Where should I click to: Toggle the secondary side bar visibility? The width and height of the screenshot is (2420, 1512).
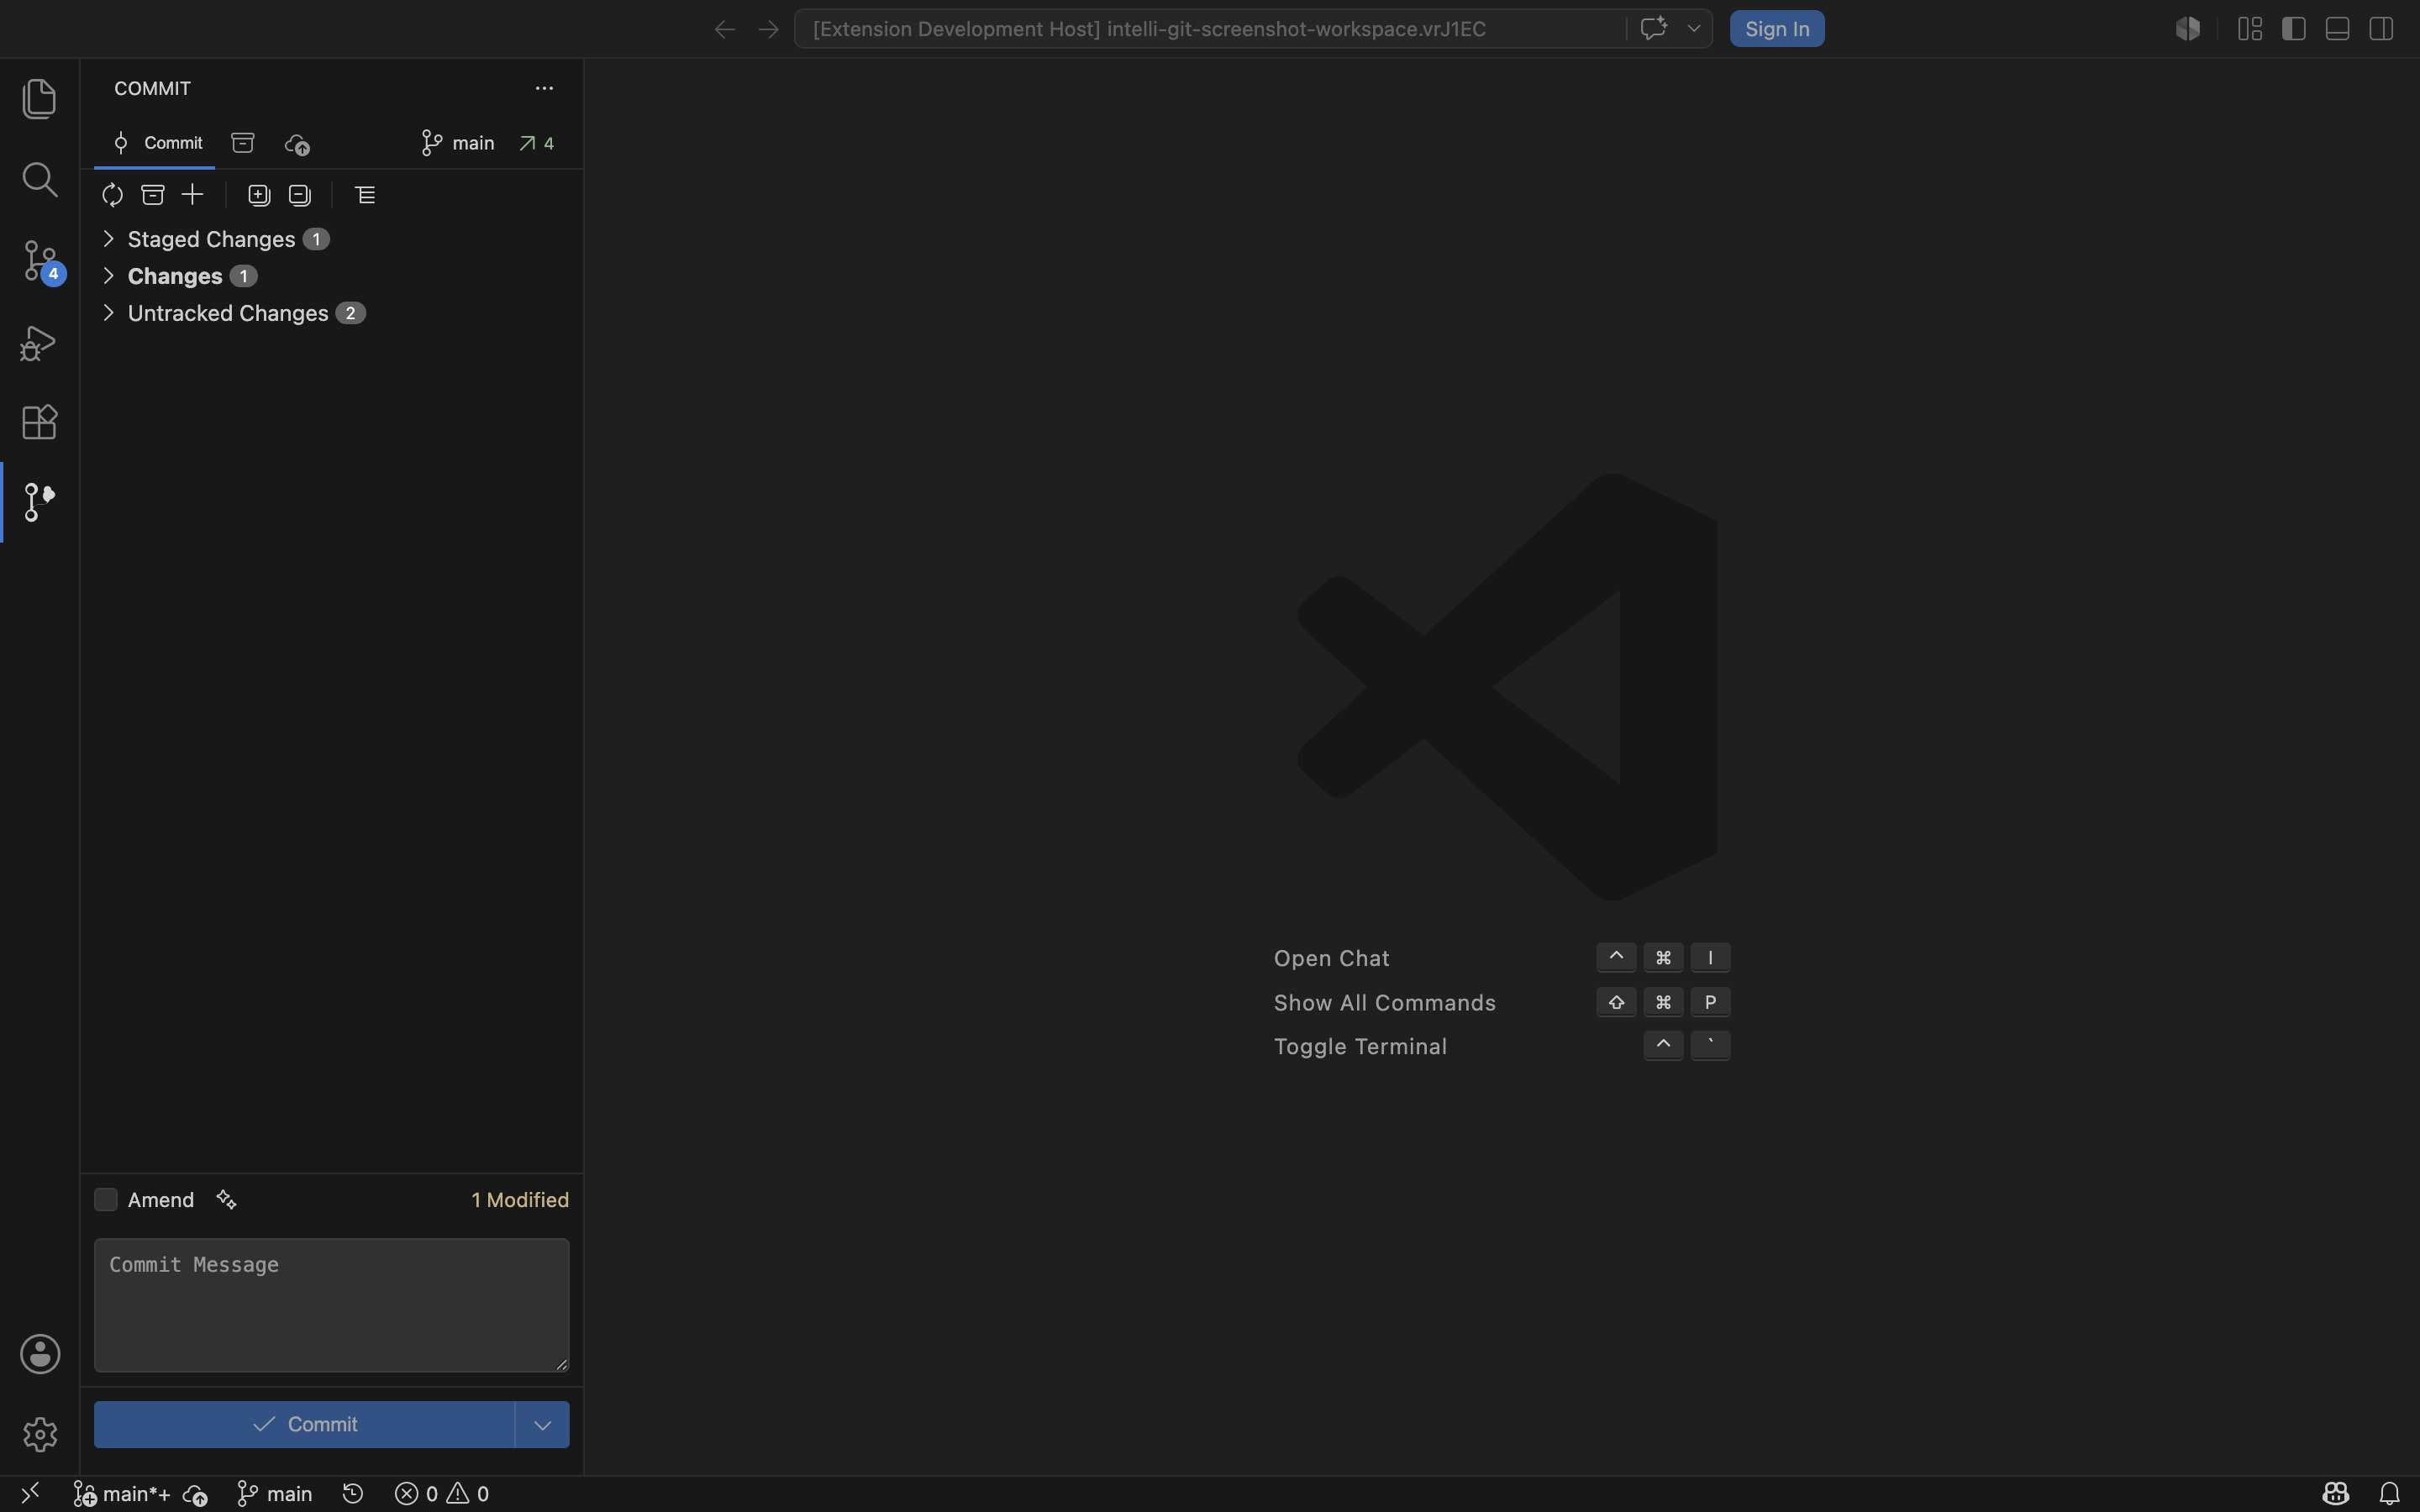click(x=2381, y=29)
